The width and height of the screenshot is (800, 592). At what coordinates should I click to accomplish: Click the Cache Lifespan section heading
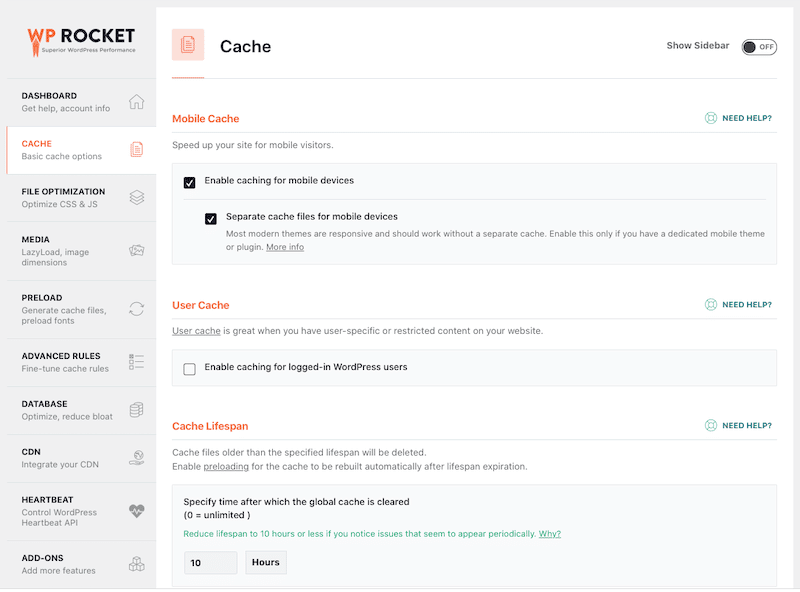pyautogui.click(x=210, y=426)
